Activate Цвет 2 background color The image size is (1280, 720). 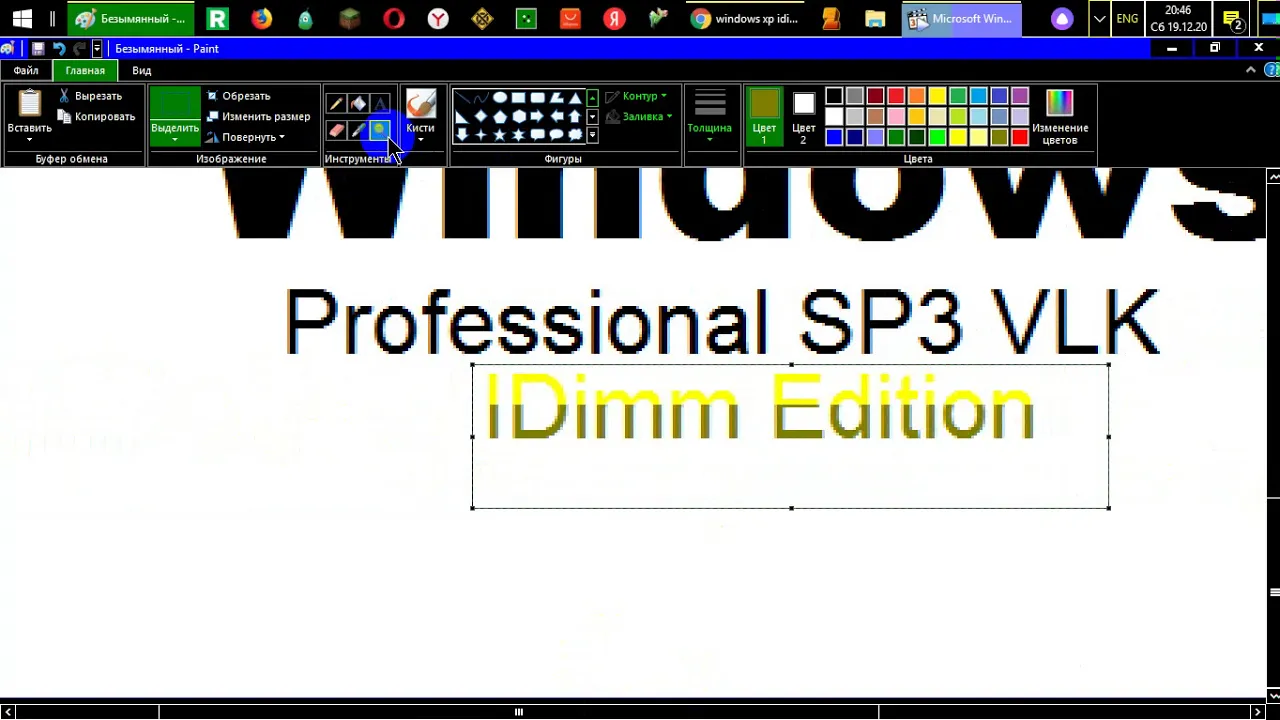click(804, 117)
